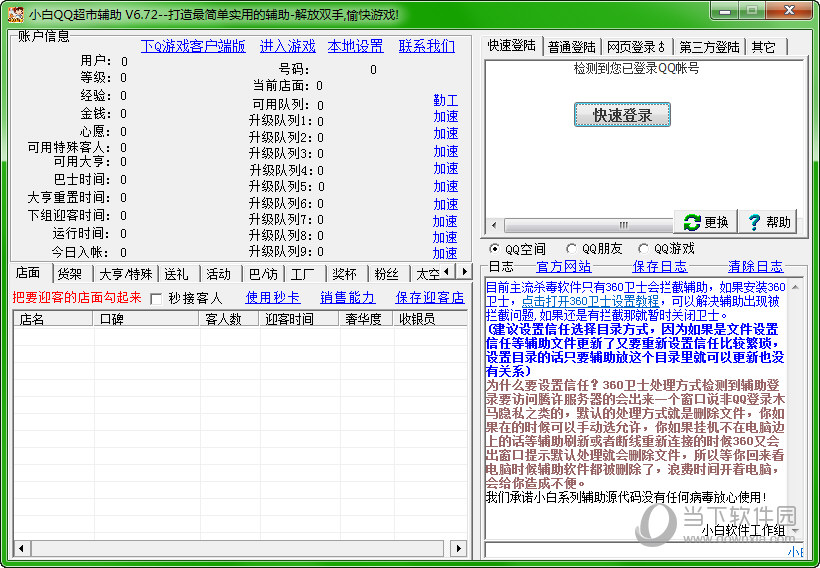Switch to the 普通登陆 tab

point(572,47)
